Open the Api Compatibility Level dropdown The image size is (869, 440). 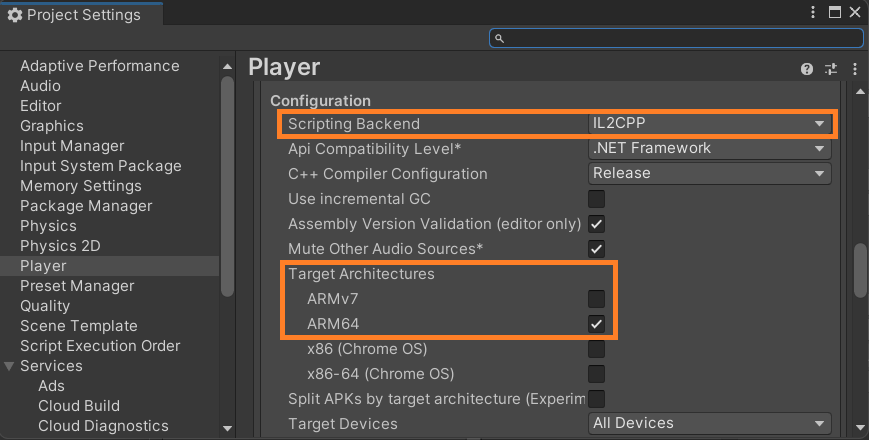(x=709, y=148)
